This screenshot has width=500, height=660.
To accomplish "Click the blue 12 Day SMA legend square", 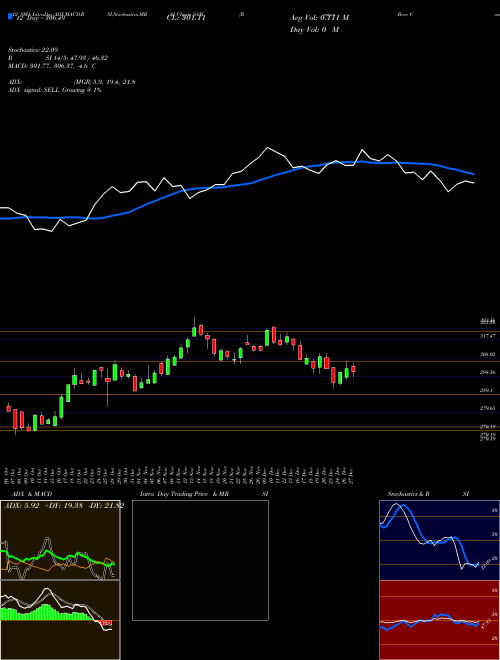I will tap(10, 17).
